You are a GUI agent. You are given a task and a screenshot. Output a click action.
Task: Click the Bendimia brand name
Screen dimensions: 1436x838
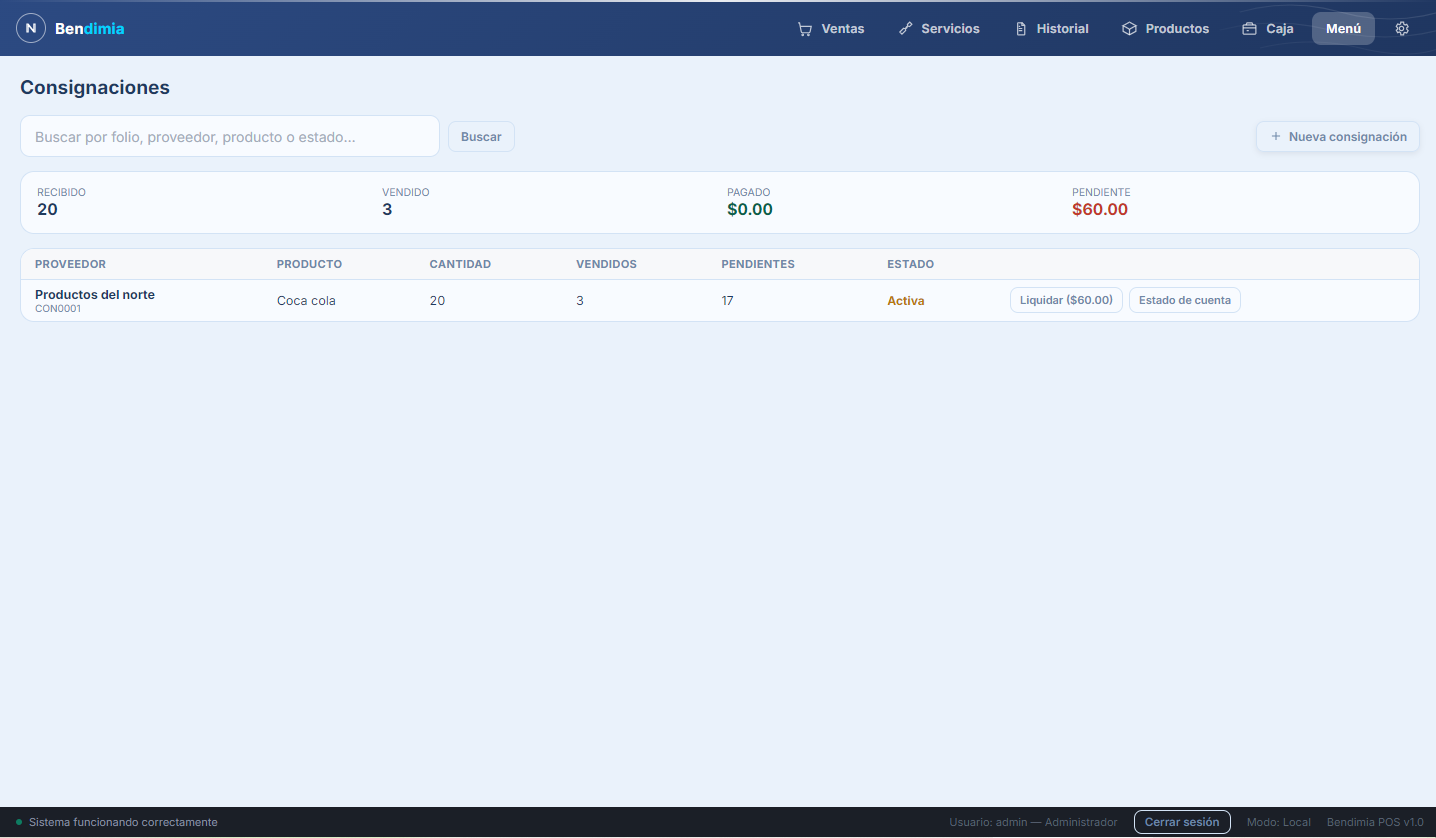(90, 29)
